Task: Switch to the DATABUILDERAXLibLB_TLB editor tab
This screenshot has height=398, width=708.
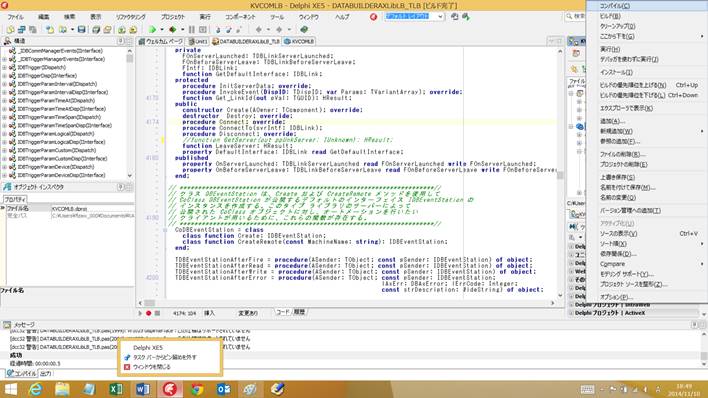Action: [x=246, y=41]
